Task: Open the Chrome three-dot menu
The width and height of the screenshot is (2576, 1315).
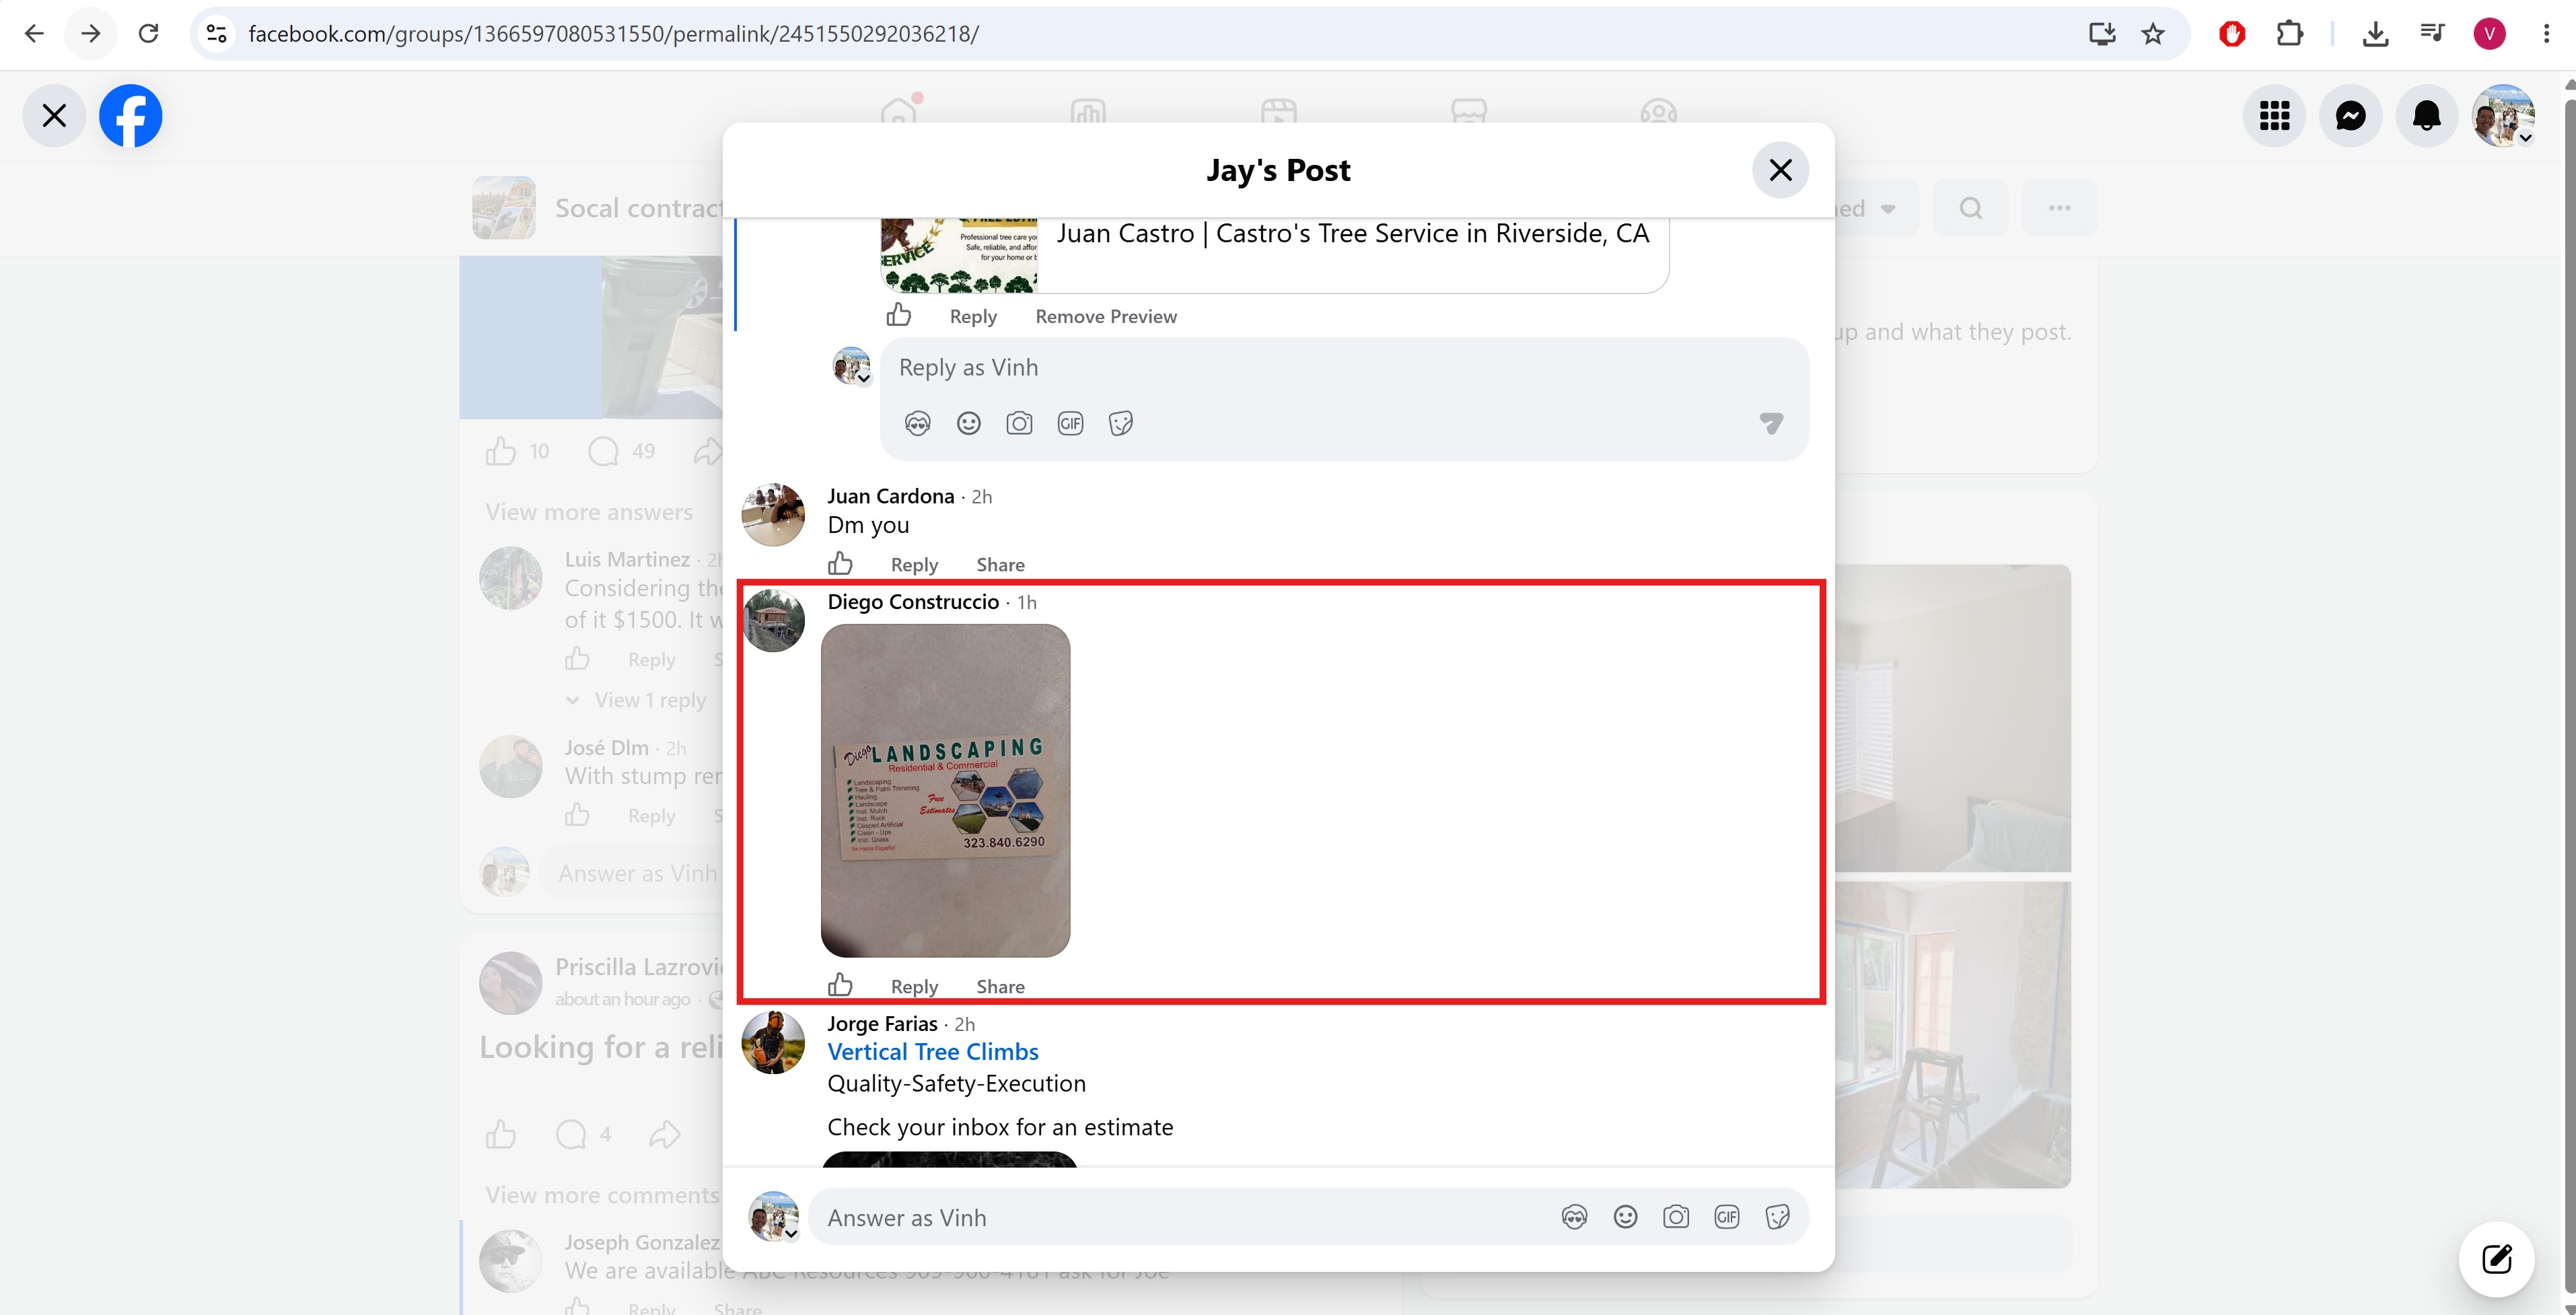Action: click(x=2546, y=34)
